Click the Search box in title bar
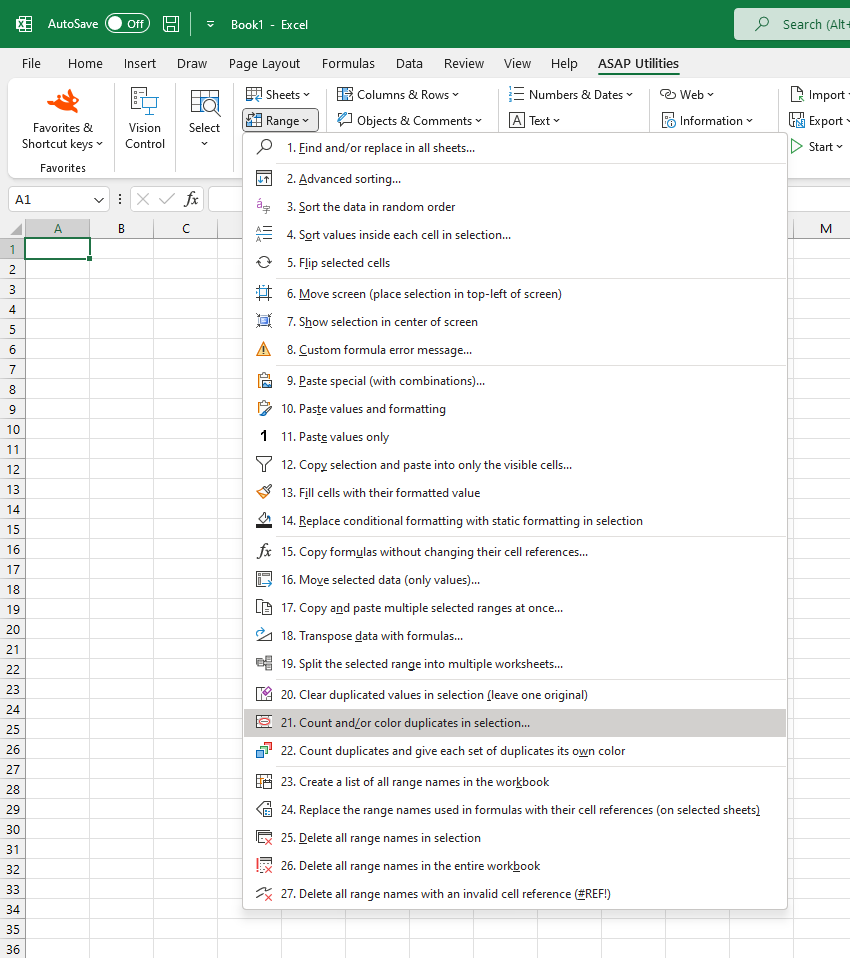Image resolution: width=850 pixels, height=958 pixels. click(793, 24)
